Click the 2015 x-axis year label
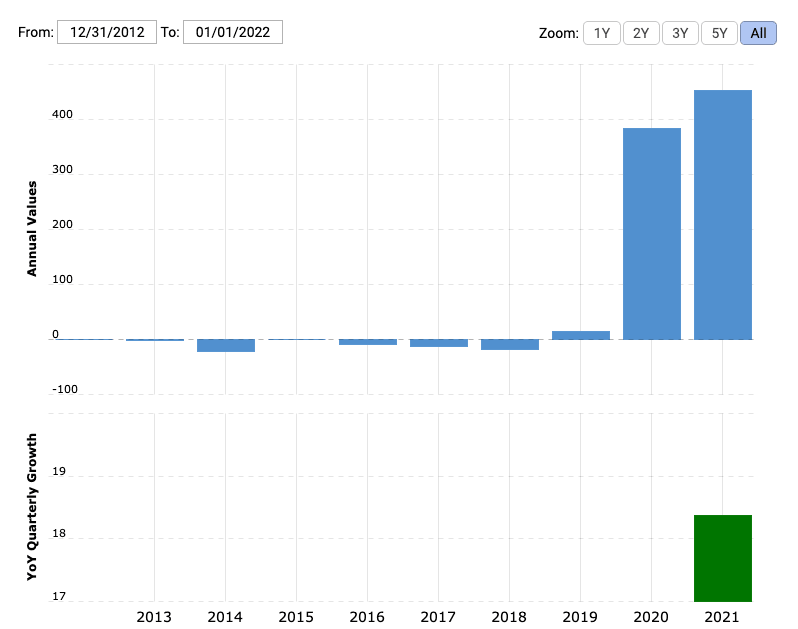This screenshot has height=629, width=798. point(296,616)
